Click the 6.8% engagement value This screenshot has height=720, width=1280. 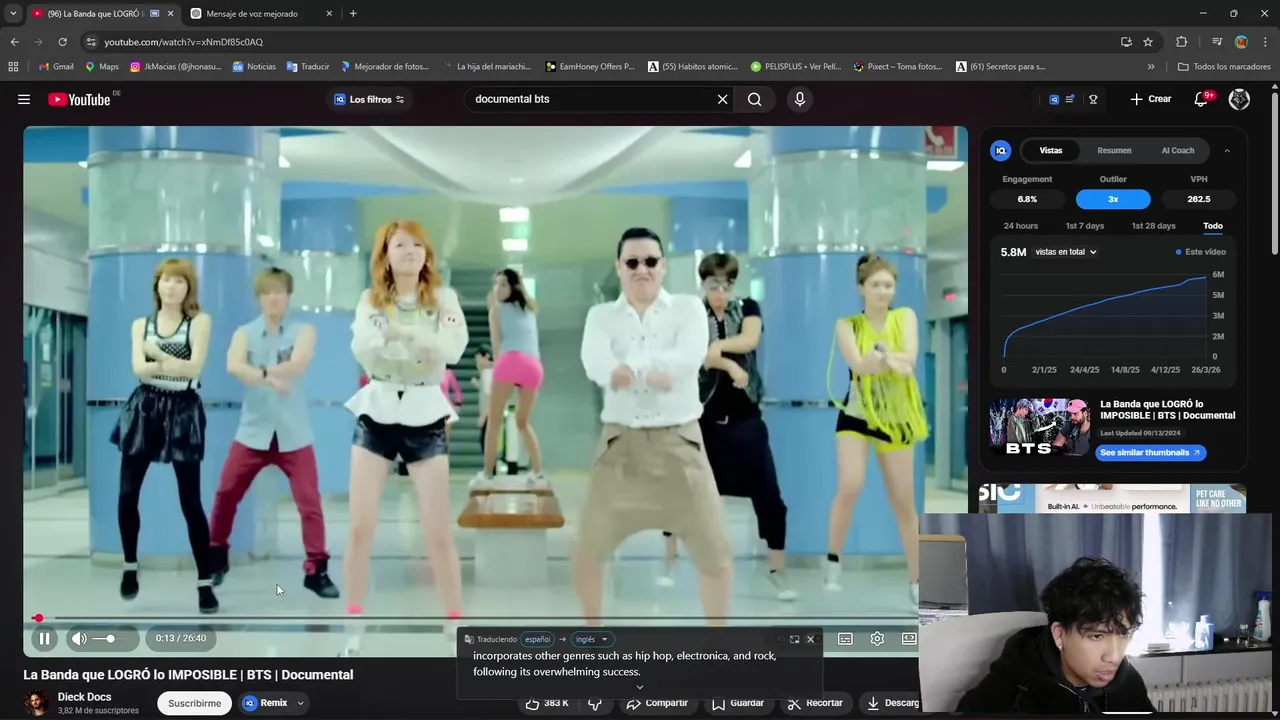(1027, 199)
